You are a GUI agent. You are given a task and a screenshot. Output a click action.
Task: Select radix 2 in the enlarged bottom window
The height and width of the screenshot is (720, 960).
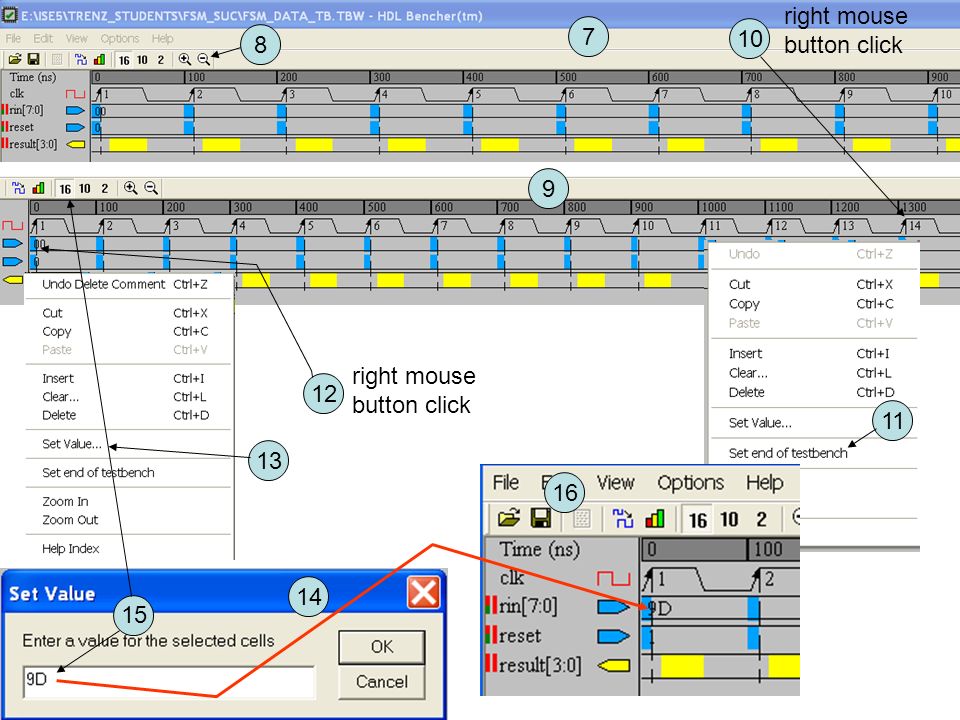tap(761, 520)
